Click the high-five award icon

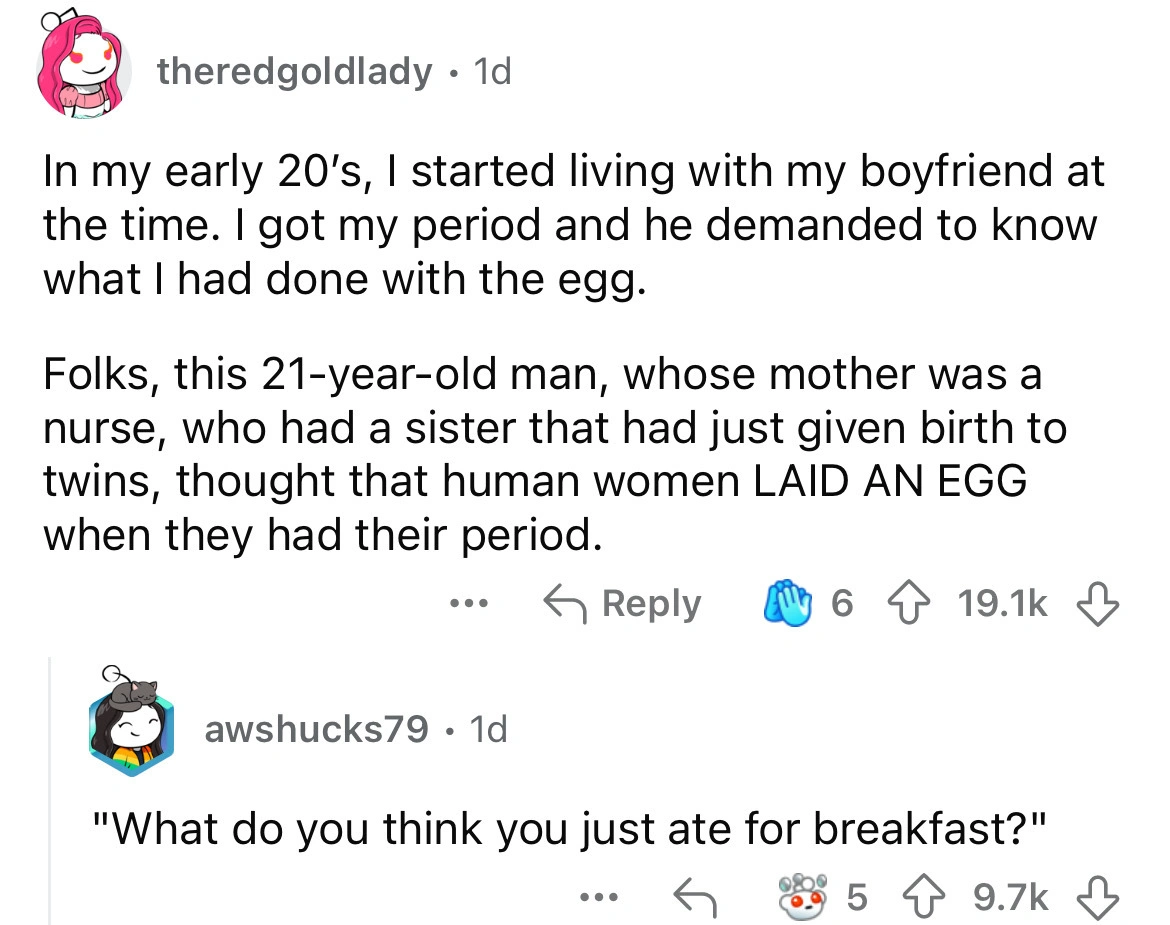point(784,604)
